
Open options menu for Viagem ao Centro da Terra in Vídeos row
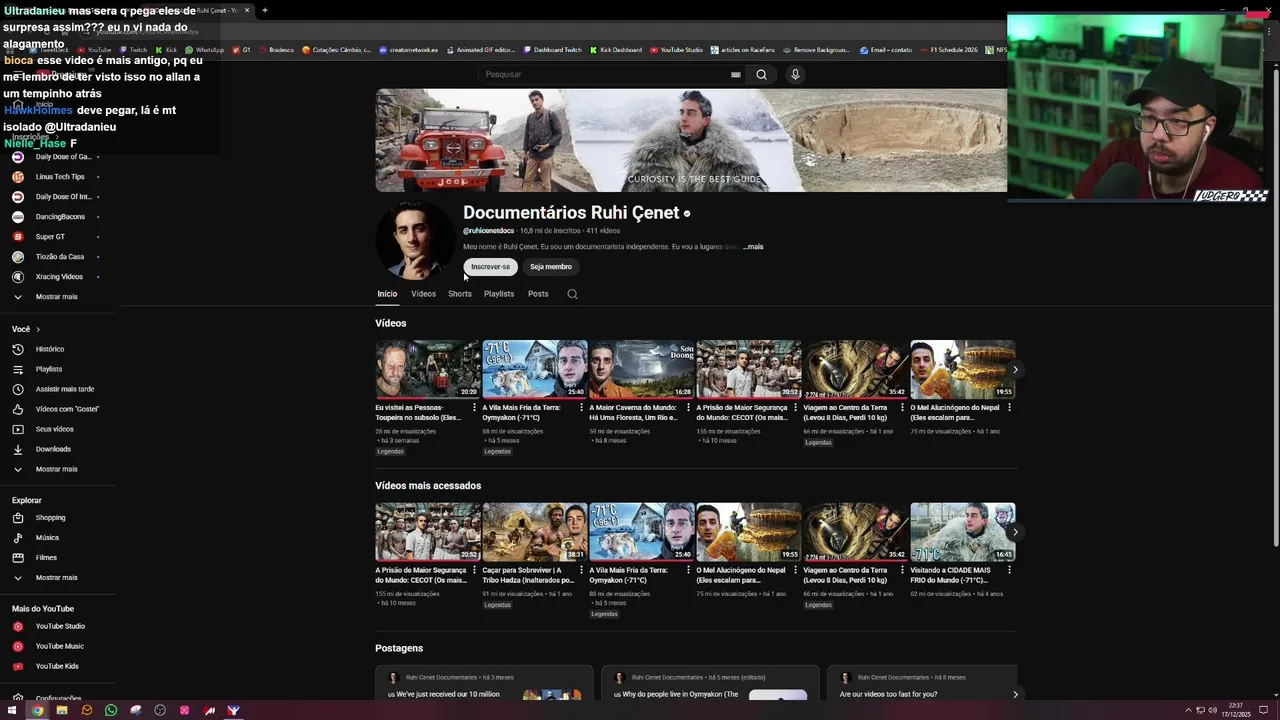click(x=903, y=408)
